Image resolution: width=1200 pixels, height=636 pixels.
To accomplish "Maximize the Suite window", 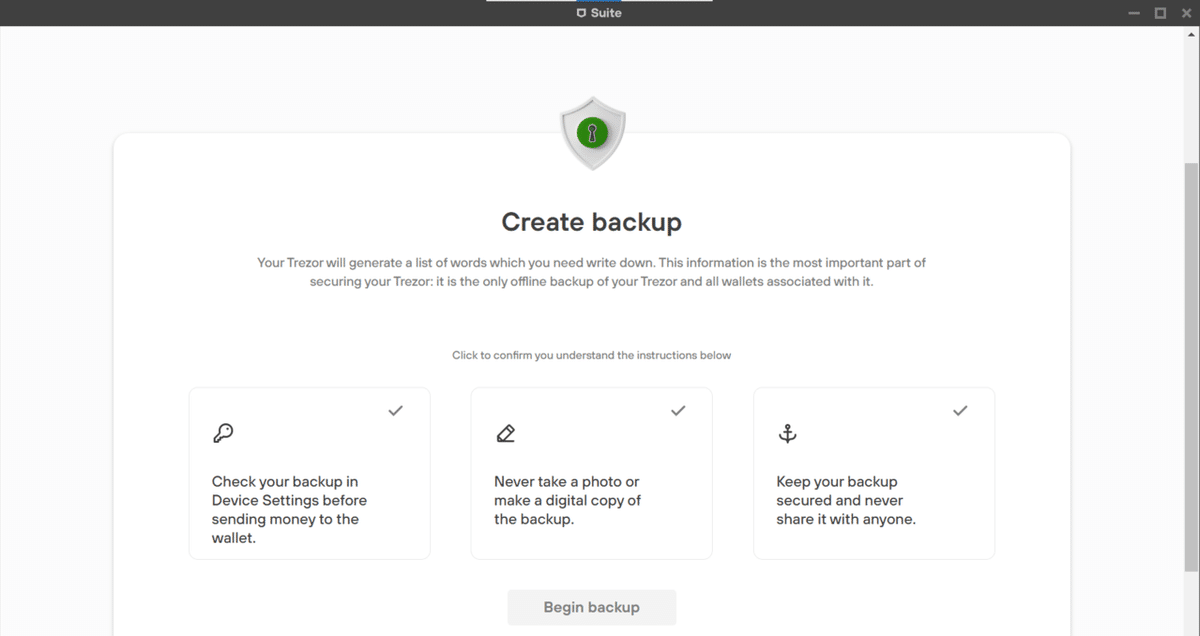I will click(1160, 13).
